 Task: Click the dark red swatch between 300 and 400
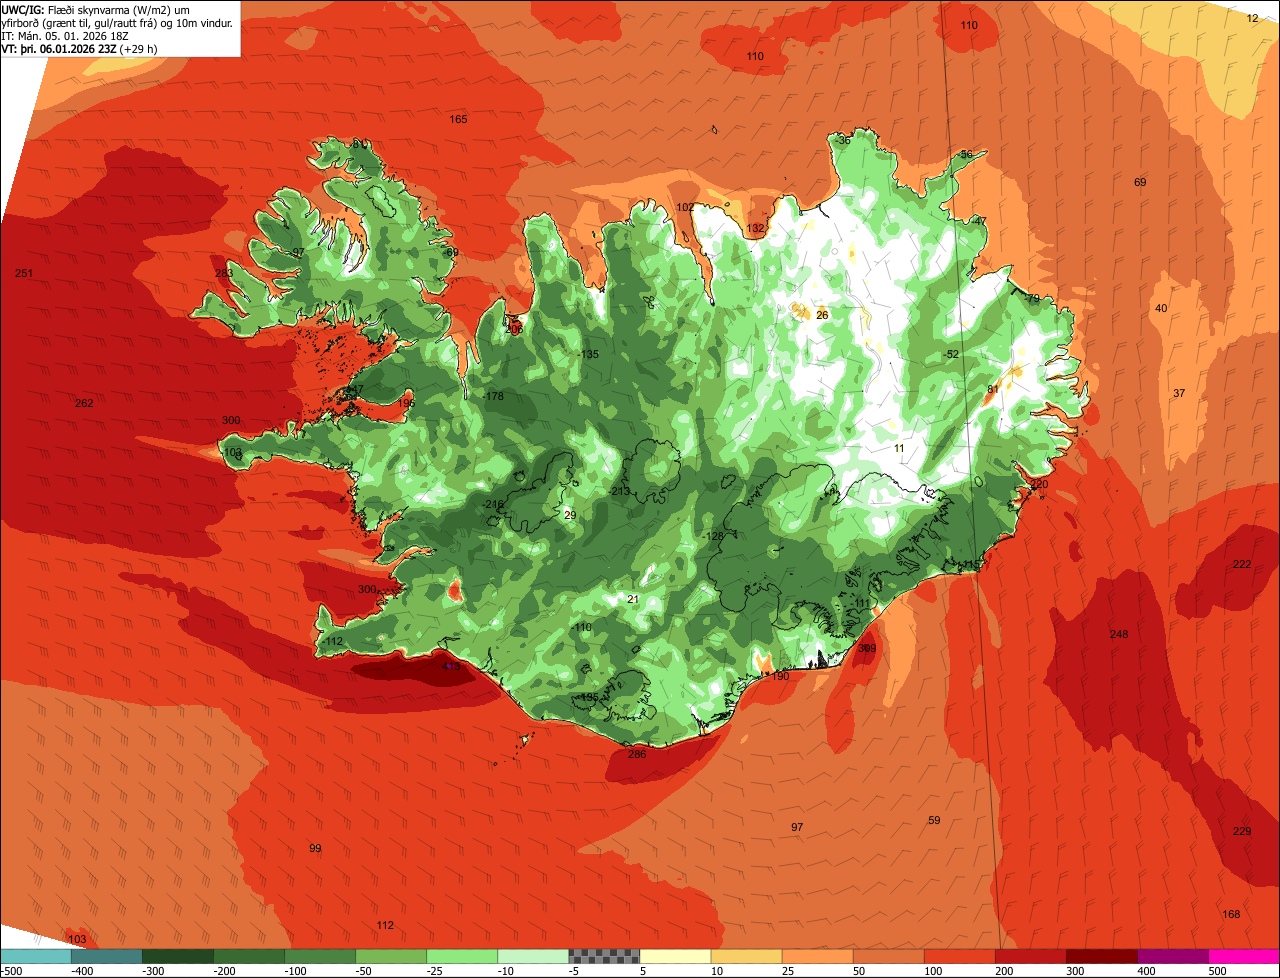1101,956
